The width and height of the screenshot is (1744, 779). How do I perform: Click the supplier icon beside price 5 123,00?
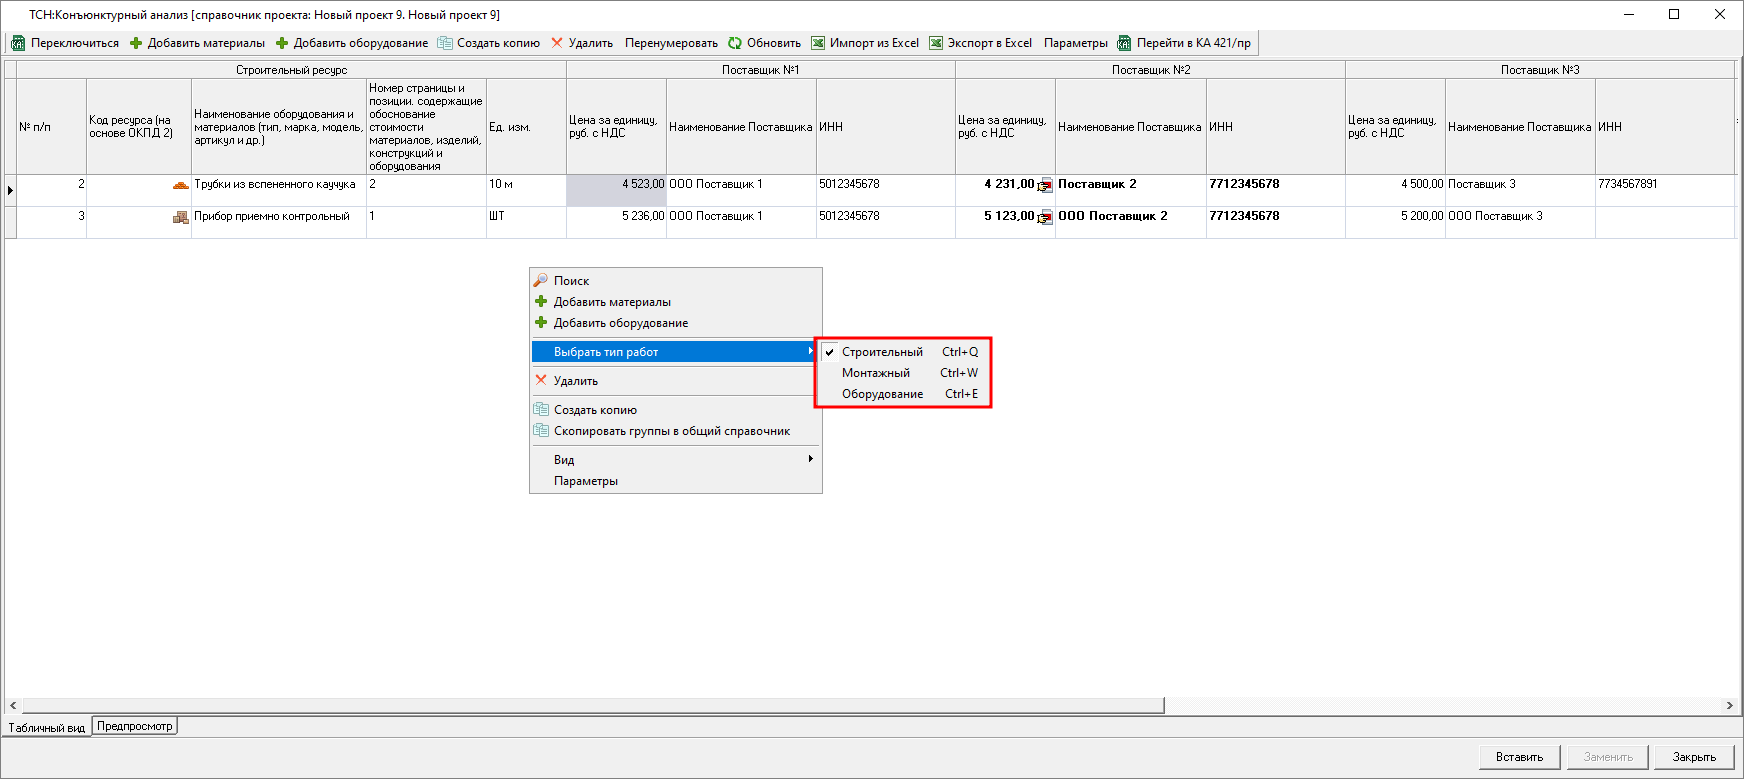point(1045,218)
